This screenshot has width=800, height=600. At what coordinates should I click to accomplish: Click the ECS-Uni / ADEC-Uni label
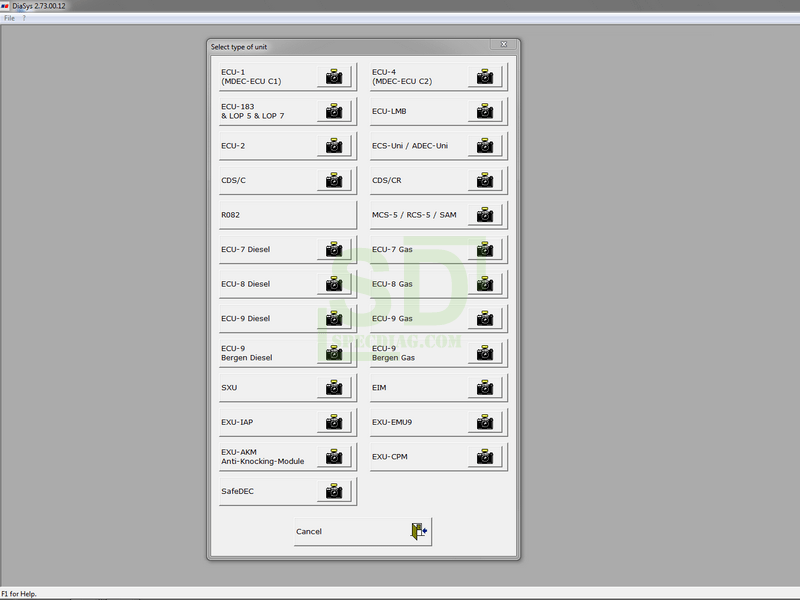410,146
